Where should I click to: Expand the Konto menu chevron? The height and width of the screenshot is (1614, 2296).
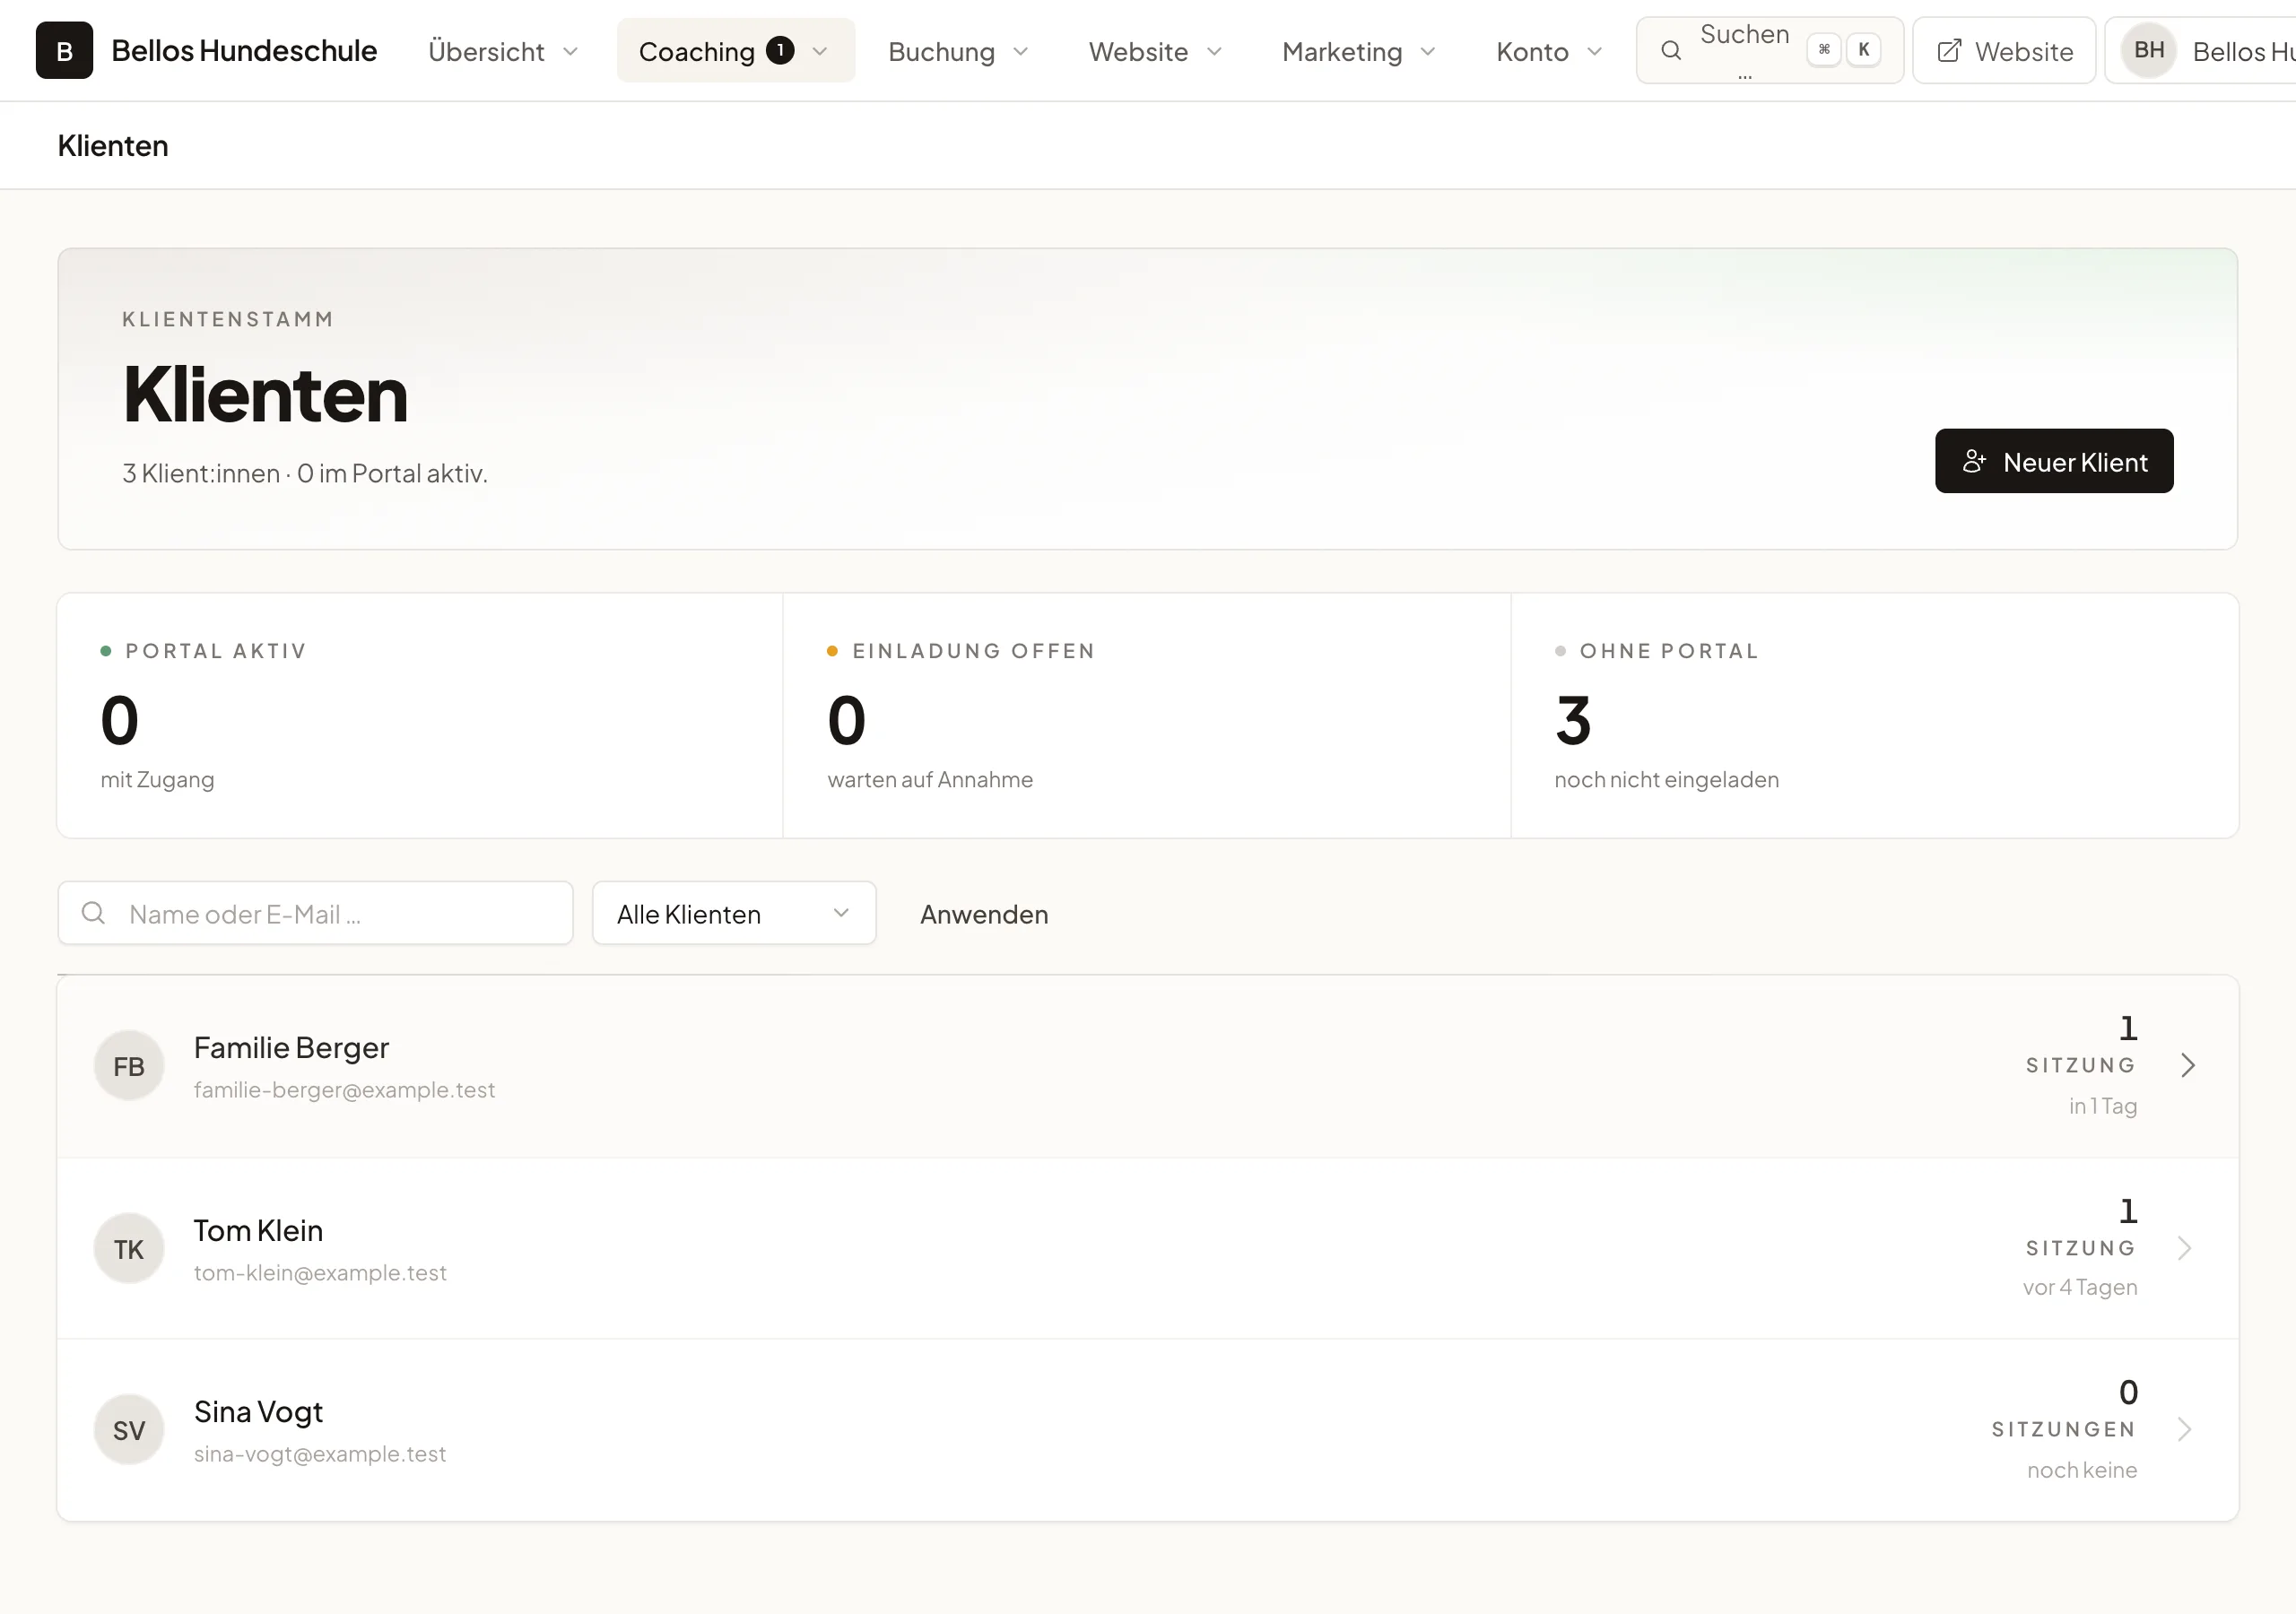[1594, 51]
